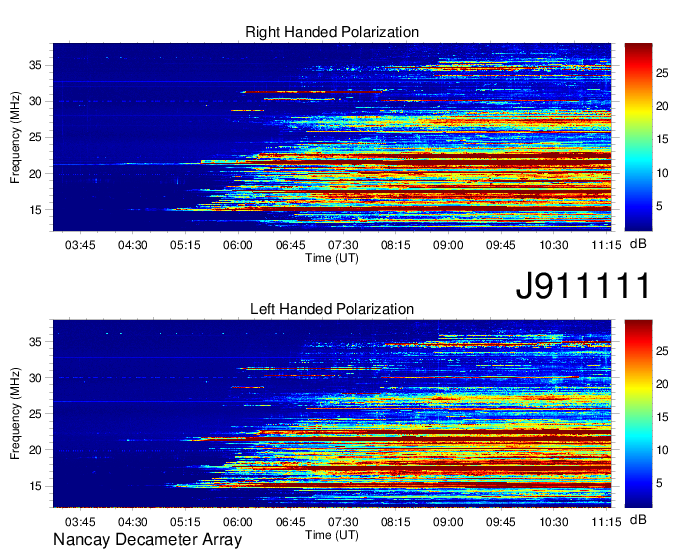Click 15 value on Right Handed color bar
Image resolution: width=680 pixels, height=552 pixels.
point(662,140)
